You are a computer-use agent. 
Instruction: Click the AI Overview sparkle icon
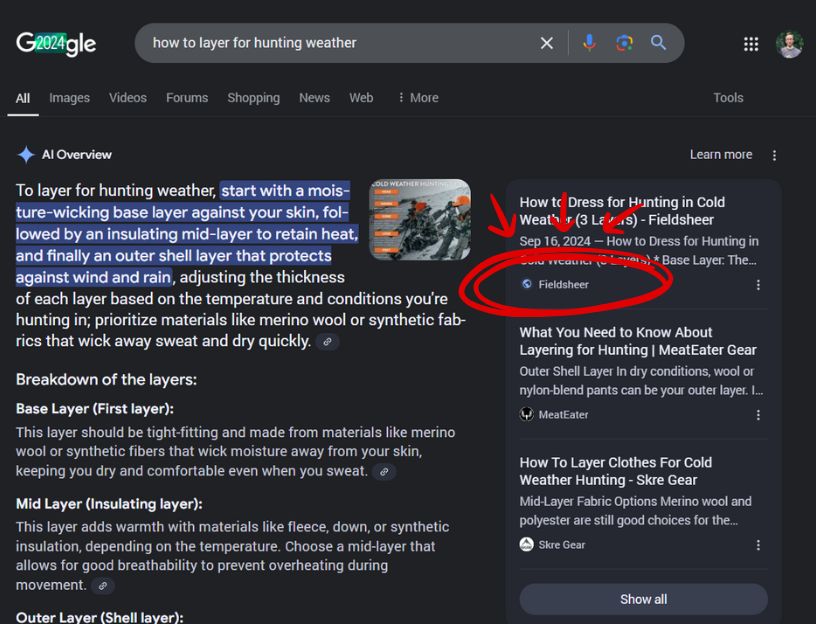[x=26, y=155]
